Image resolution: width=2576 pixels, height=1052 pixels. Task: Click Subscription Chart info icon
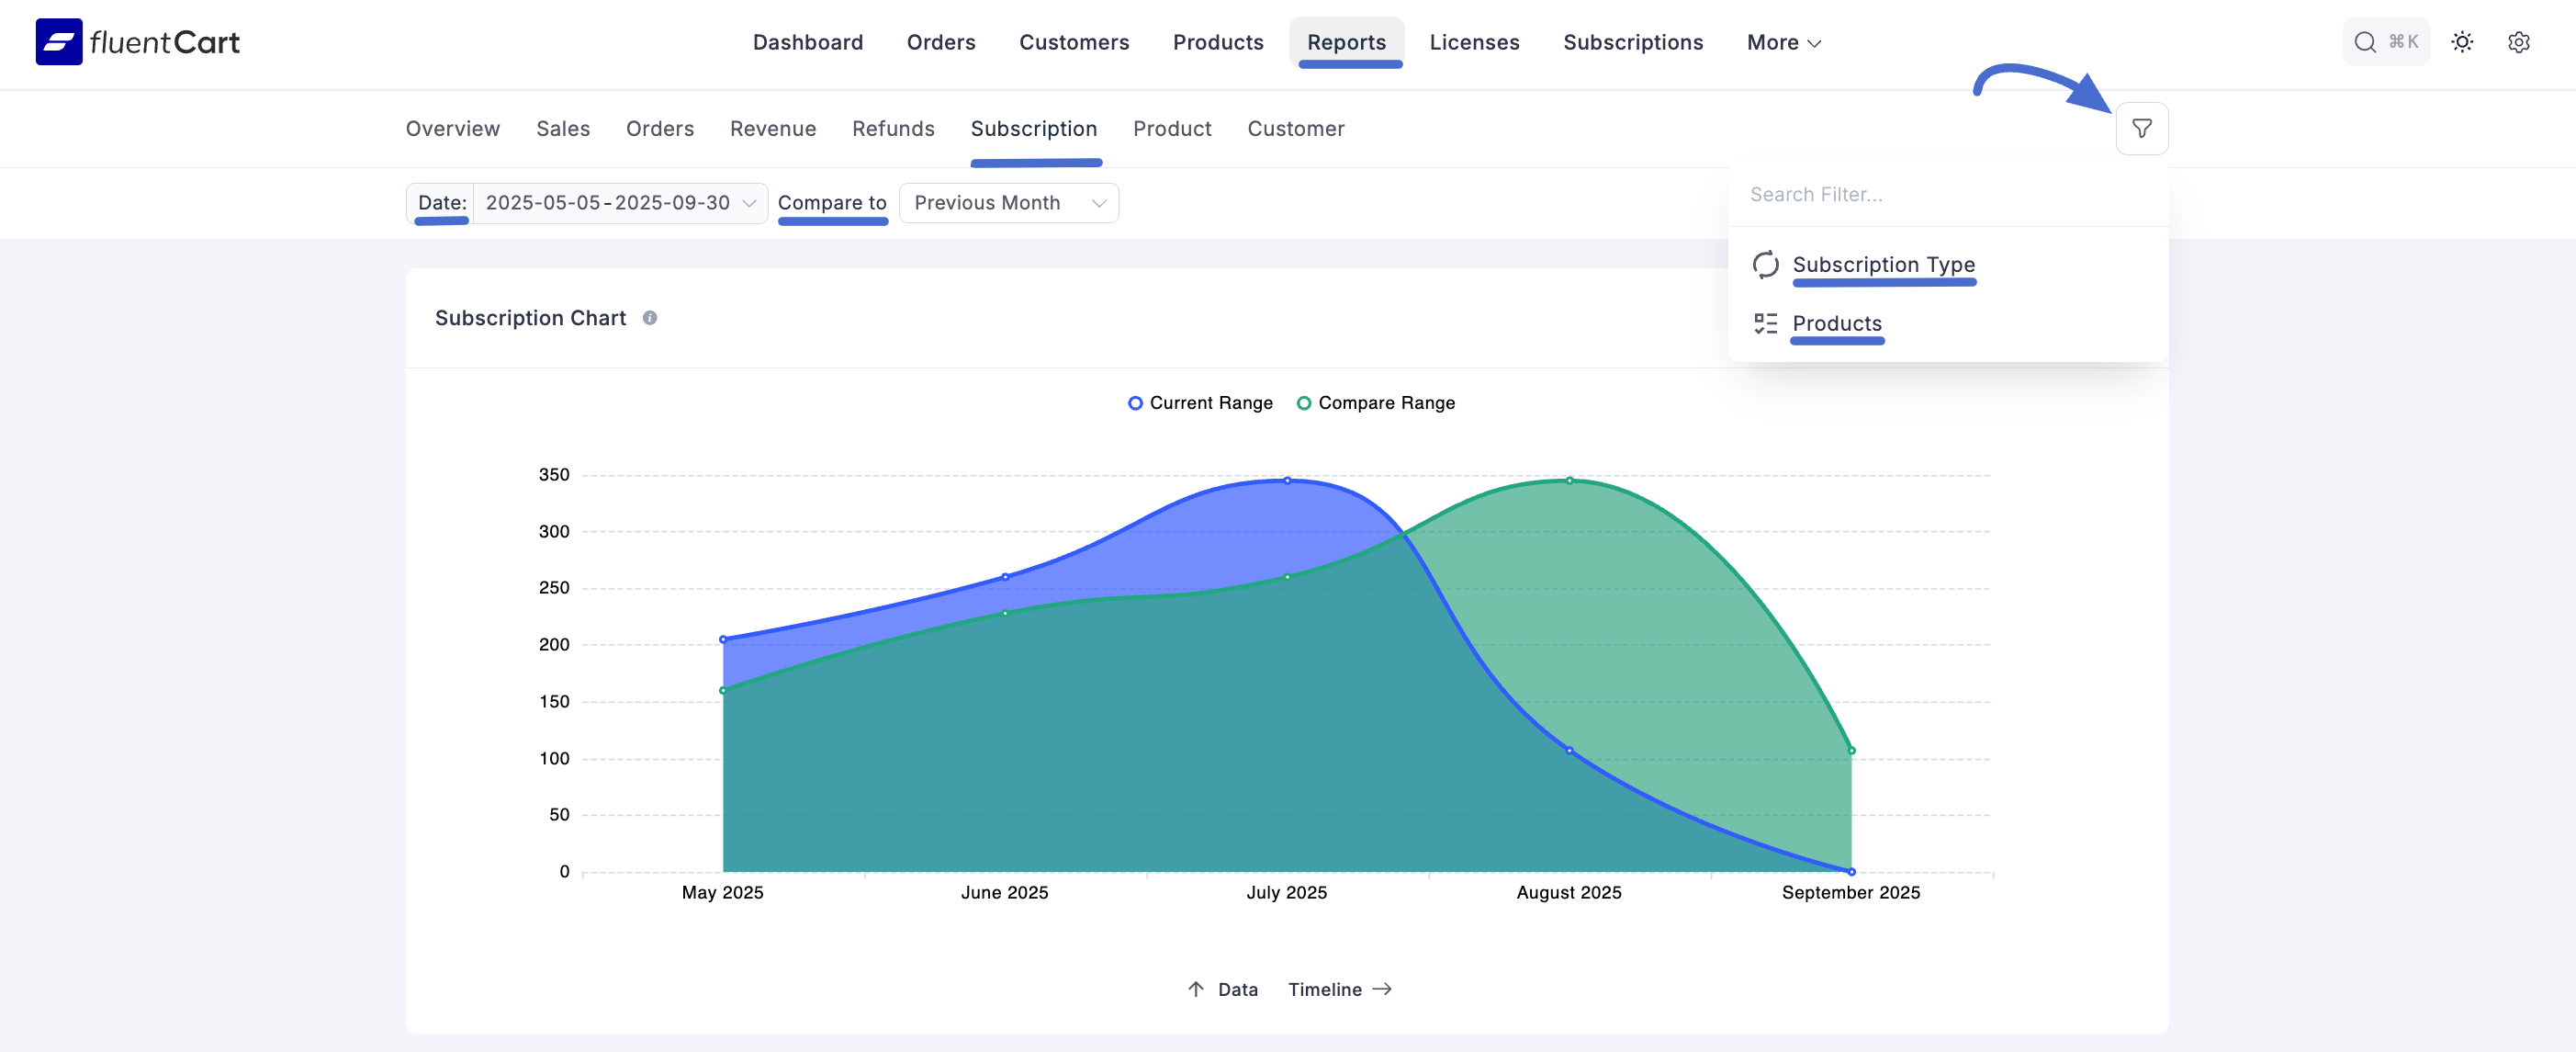pyautogui.click(x=650, y=318)
